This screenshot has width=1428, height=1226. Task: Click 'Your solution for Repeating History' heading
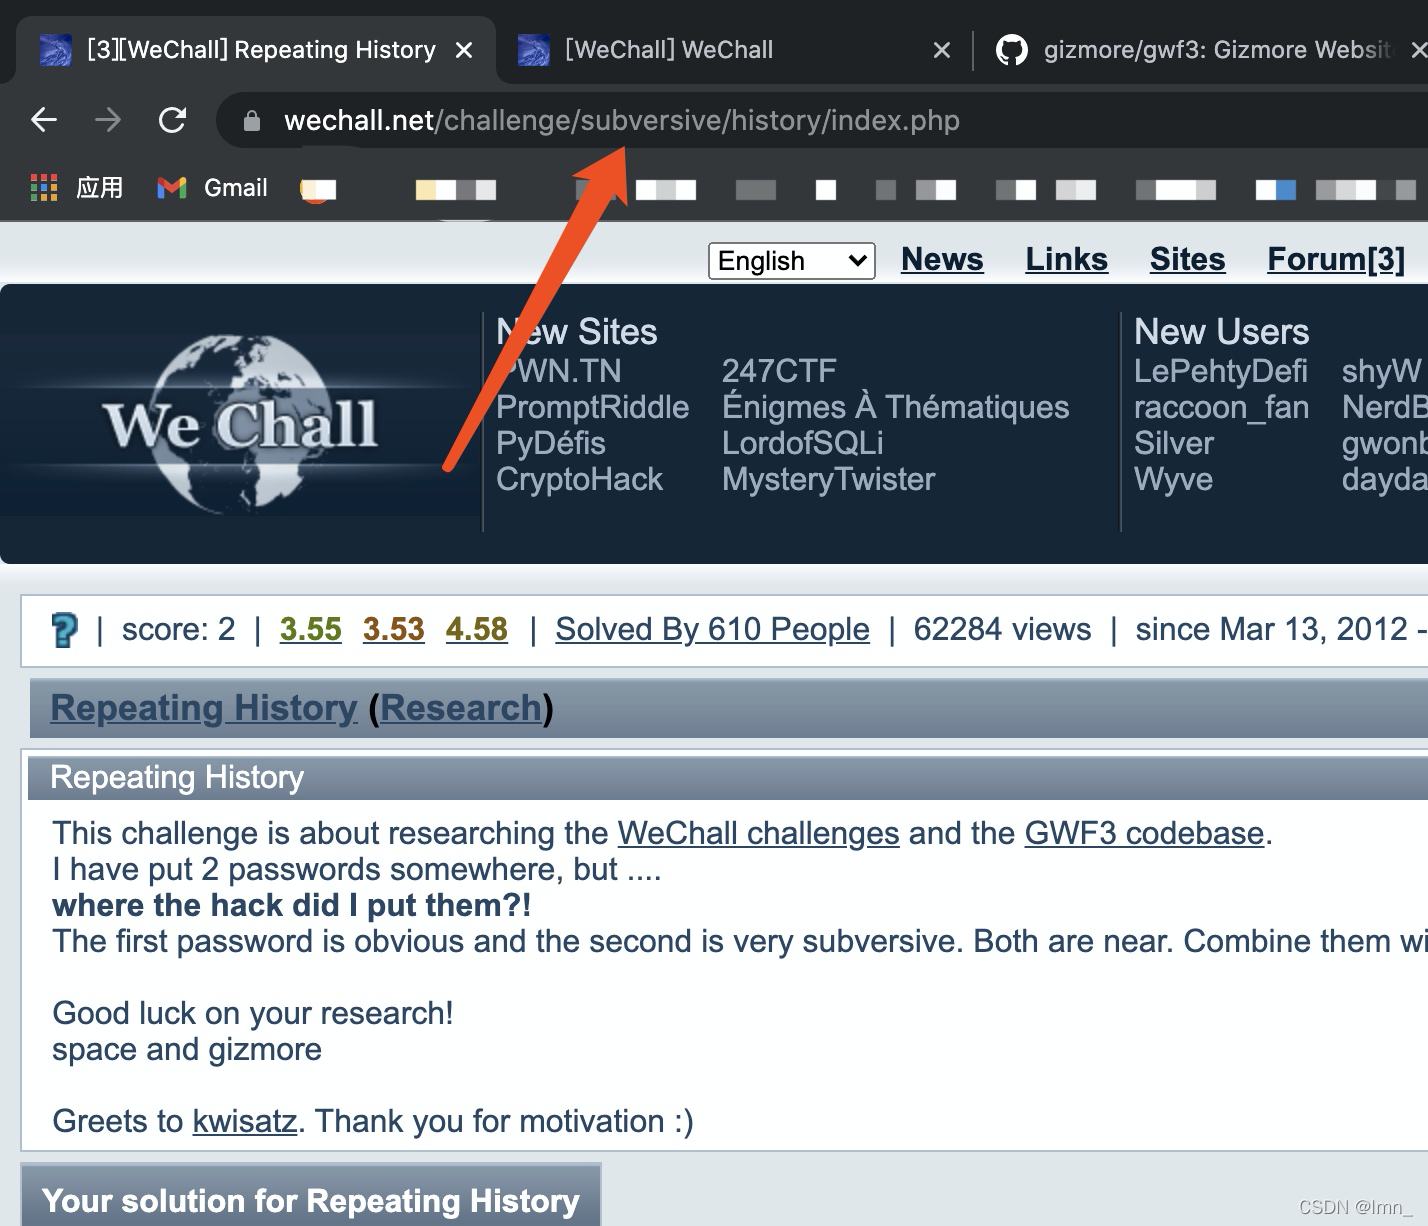coord(311,1201)
